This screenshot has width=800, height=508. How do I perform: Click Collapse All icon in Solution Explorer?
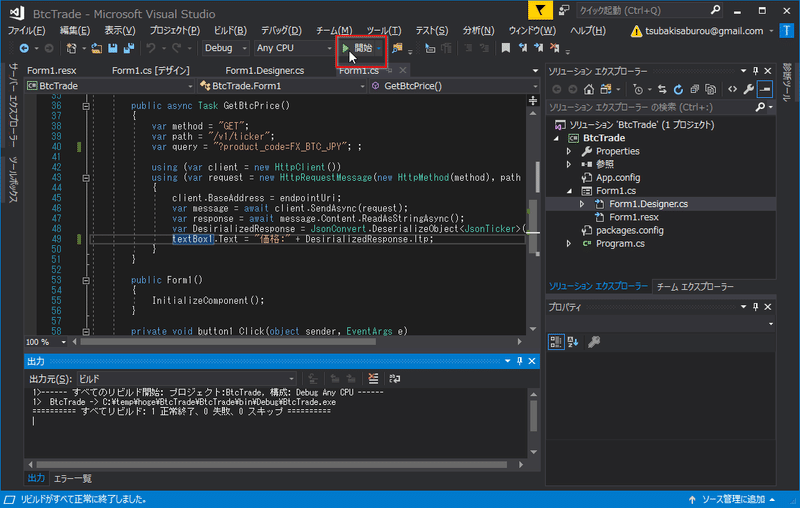(x=694, y=89)
